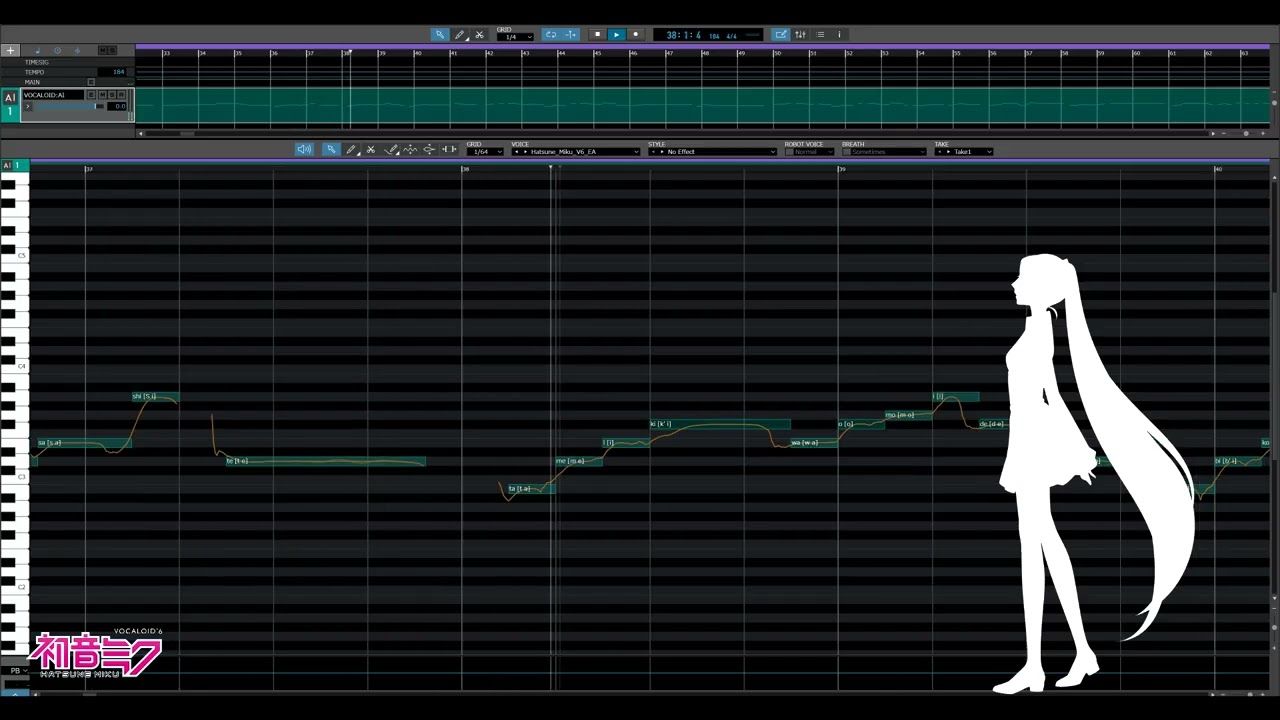
Task: Toggle the editor panel view icon
Action: point(781,34)
